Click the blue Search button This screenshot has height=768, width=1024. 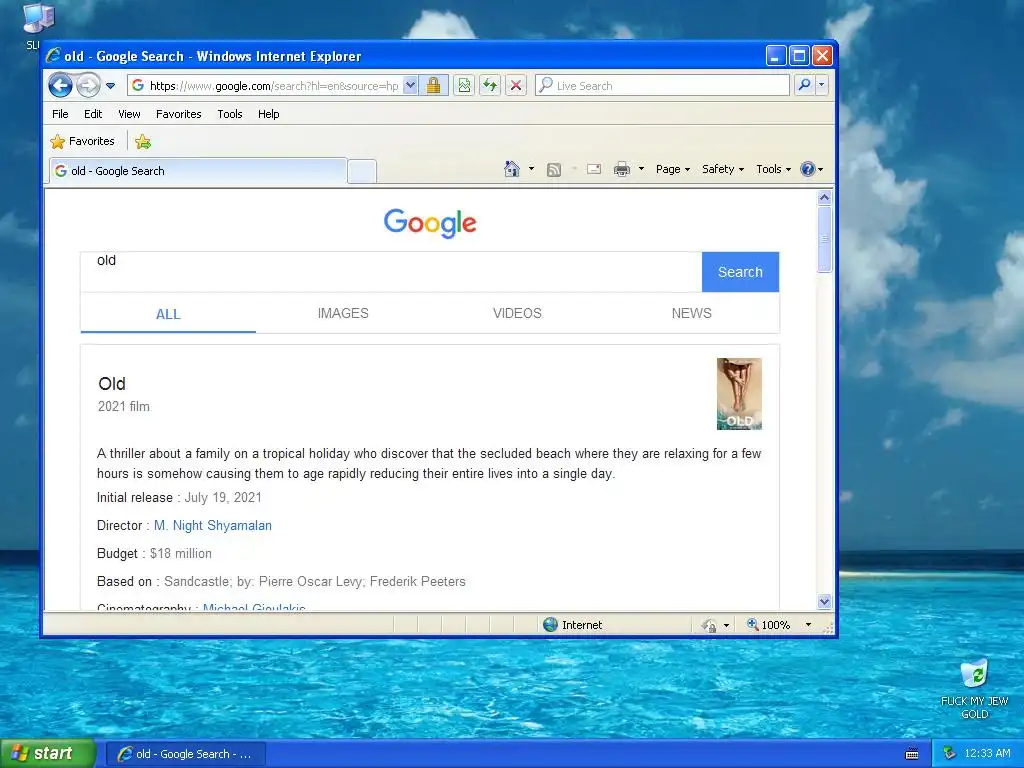(740, 272)
